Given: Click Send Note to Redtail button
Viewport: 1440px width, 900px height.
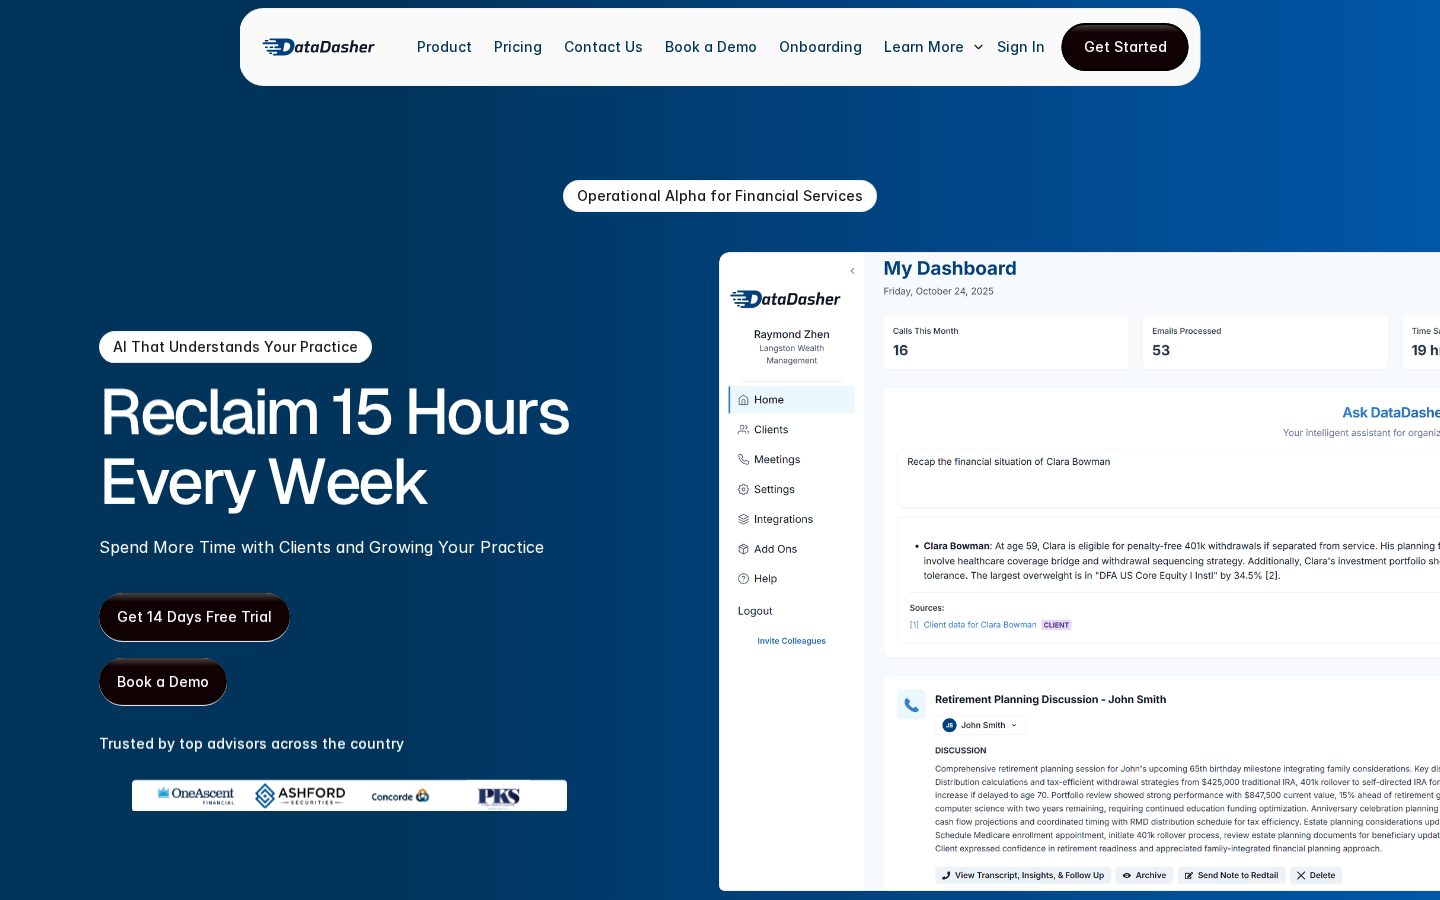Looking at the screenshot, I should click(x=1231, y=875).
